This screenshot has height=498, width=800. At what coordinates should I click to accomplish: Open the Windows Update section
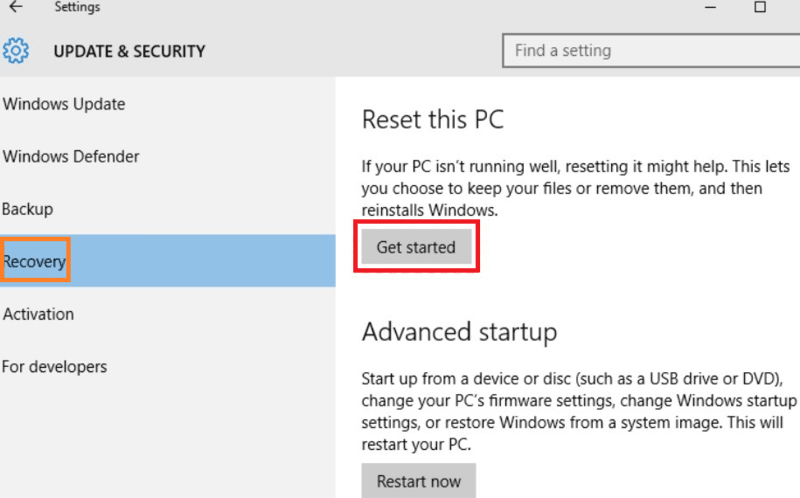(64, 104)
